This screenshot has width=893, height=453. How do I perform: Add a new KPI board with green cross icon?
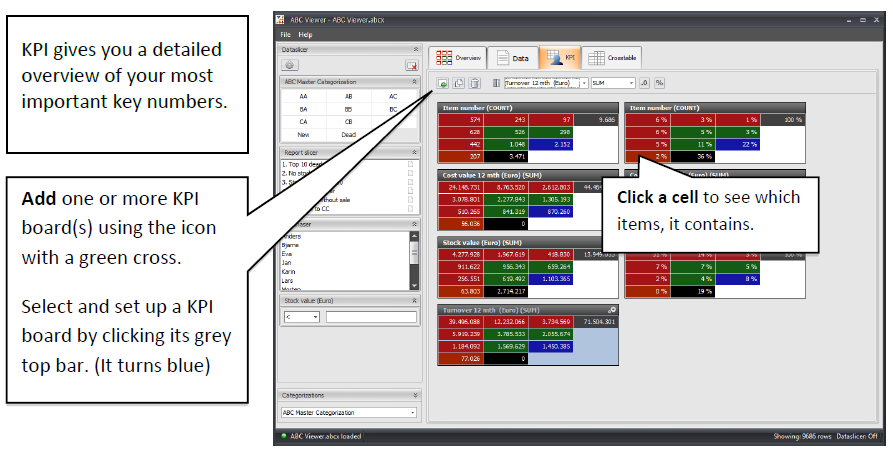coord(443,83)
